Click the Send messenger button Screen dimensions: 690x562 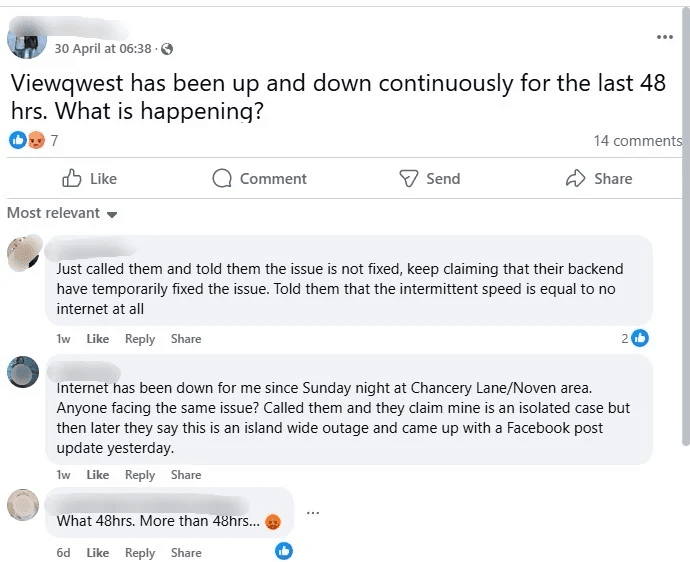coord(429,179)
